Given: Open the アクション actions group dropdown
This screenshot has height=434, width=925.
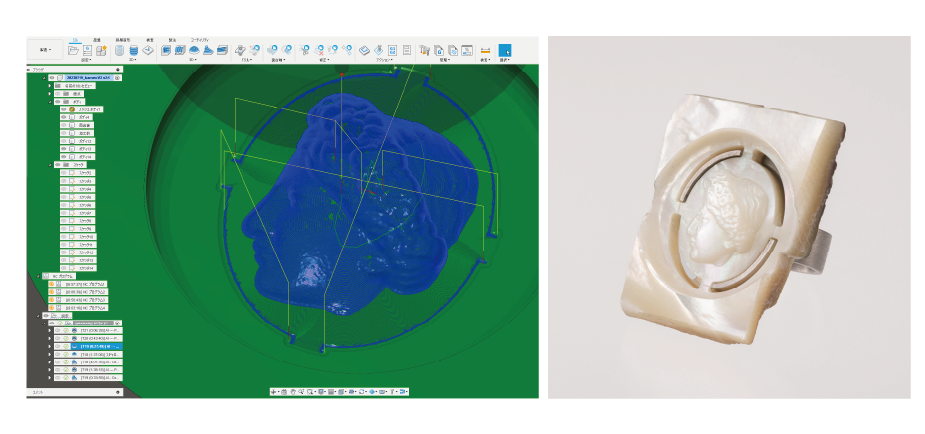Looking at the screenshot, I should pyautogui.click(x=384, y=60).
